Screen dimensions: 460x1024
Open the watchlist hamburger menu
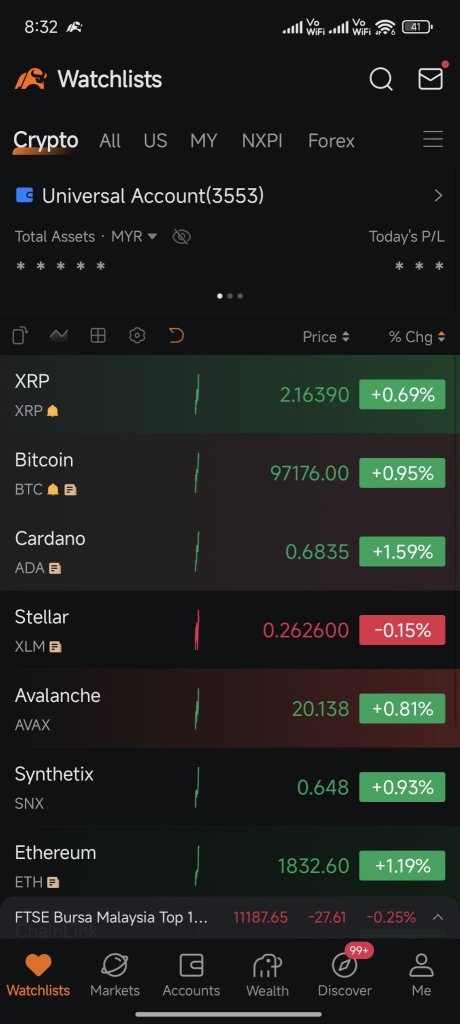[x=433, y=139]
